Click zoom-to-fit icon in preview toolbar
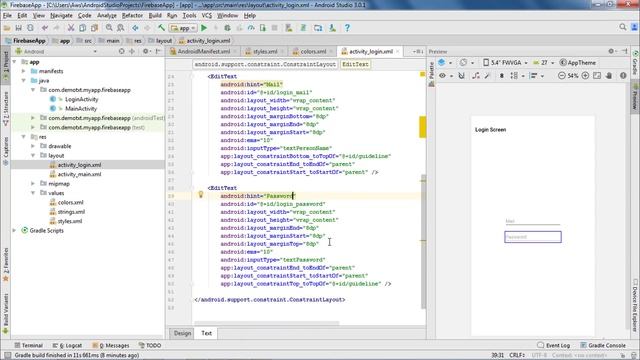Viewport: 640px width, 360px height. pos(597,76)
